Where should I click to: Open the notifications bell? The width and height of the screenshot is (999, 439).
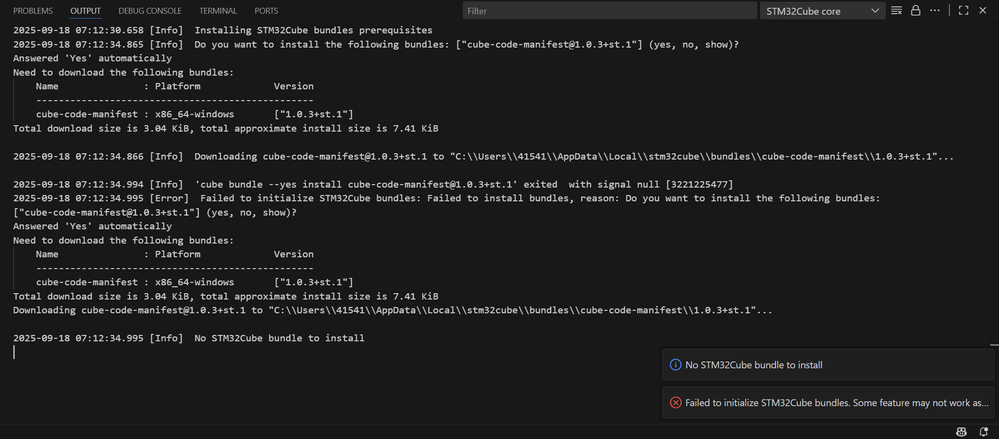[x=983, y=432]
